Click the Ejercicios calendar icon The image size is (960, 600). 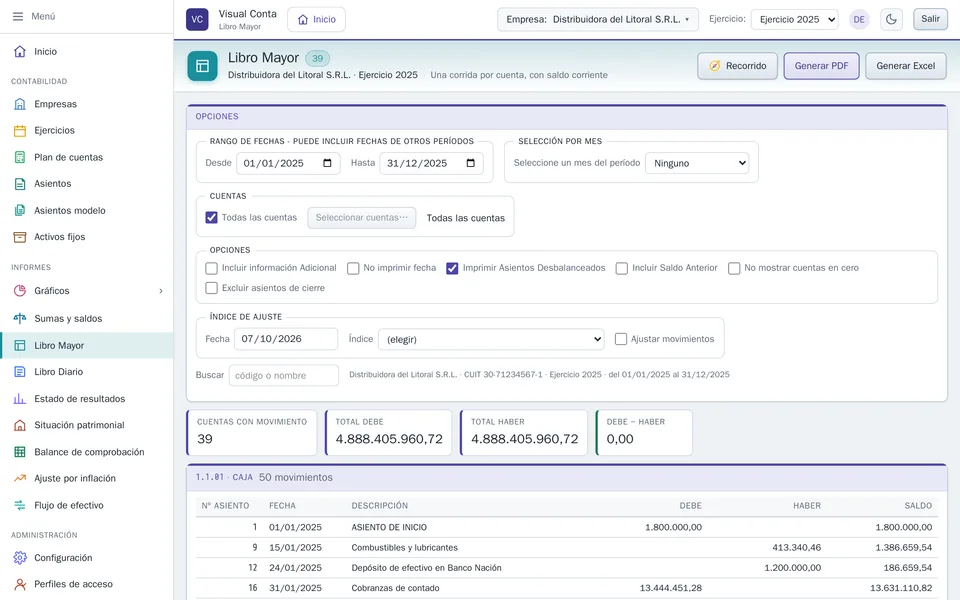(20, 130)
